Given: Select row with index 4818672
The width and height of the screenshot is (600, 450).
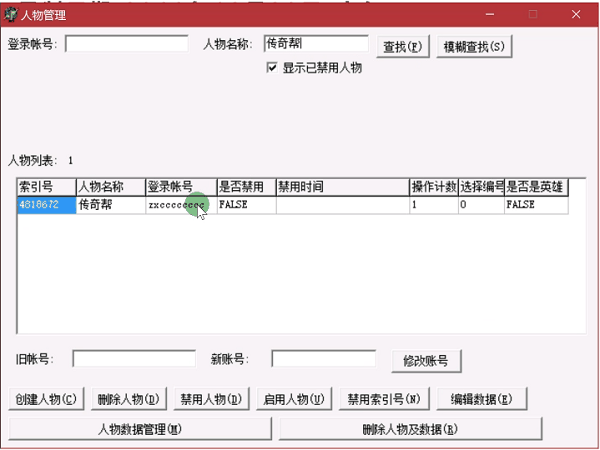Looking at the screenshot, I should click(x=47, y=204).
